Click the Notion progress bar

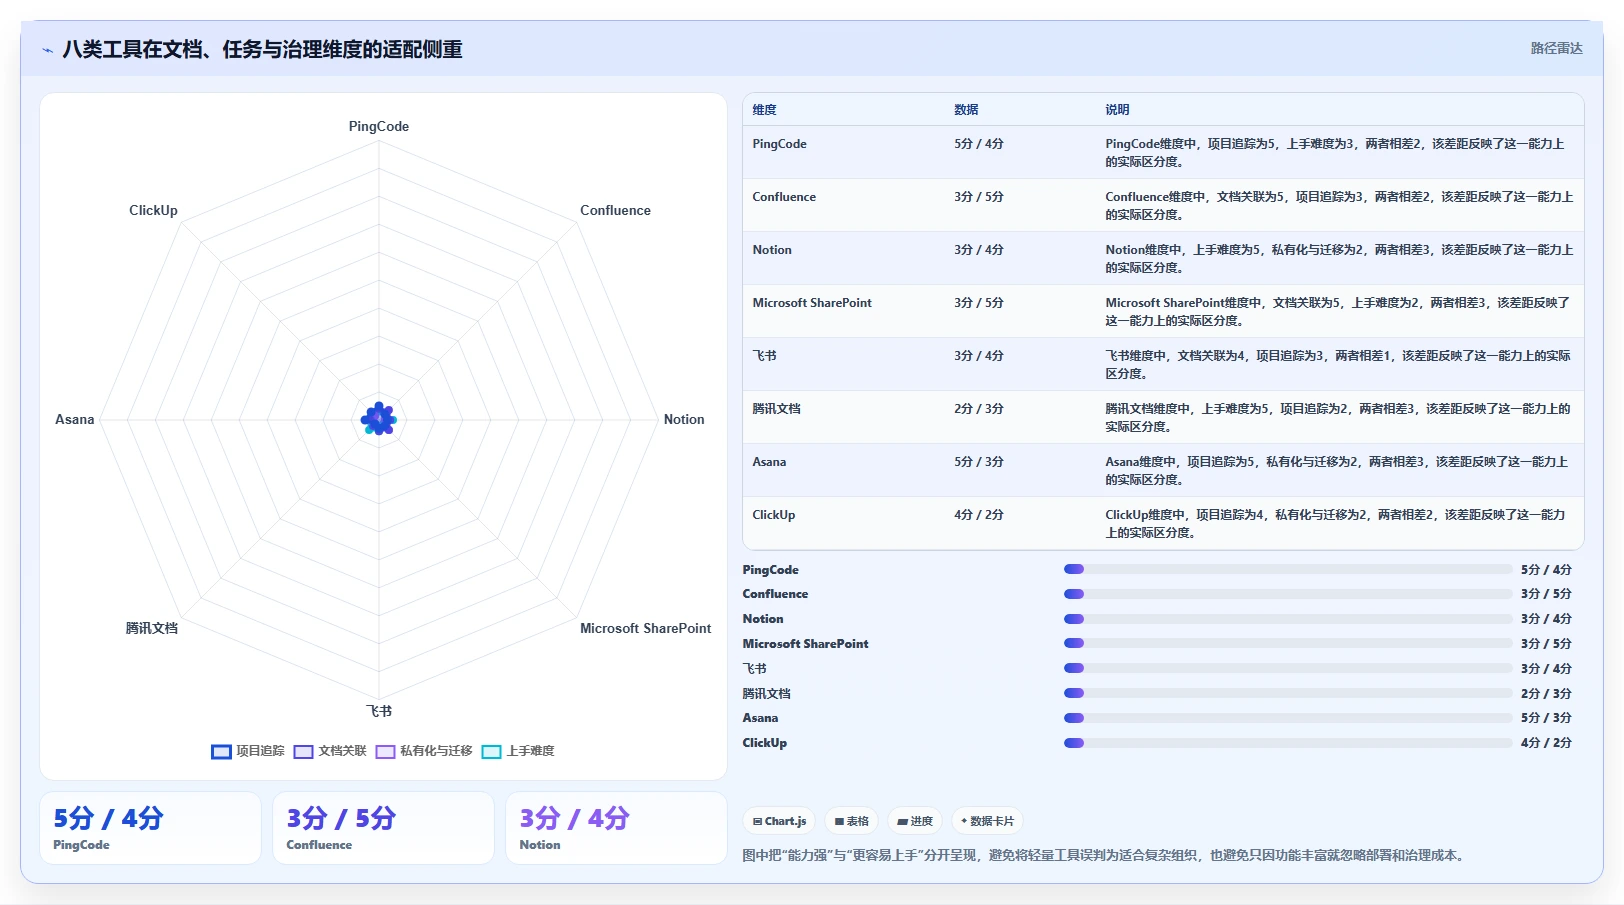1288,619
